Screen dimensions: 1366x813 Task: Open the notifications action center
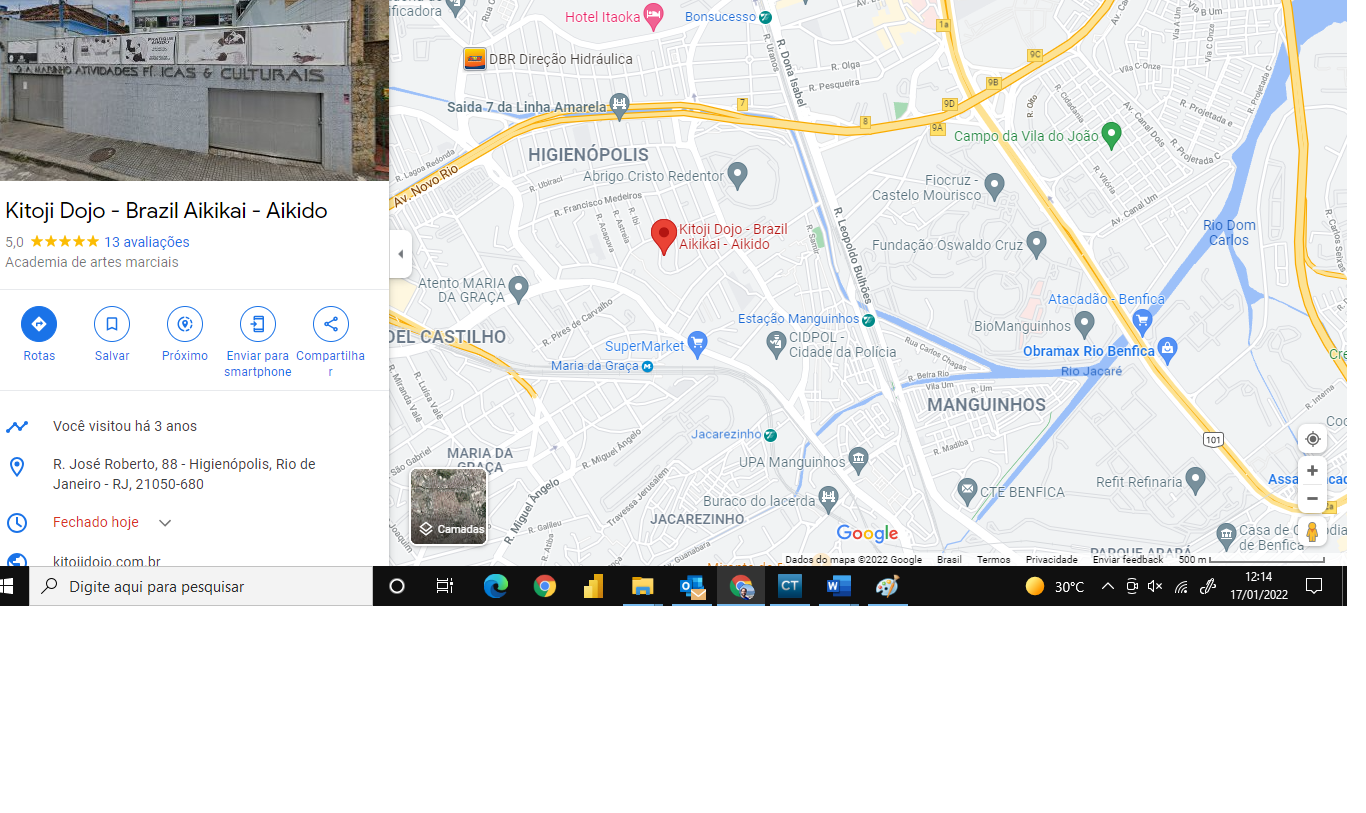tap(1314, 587)
